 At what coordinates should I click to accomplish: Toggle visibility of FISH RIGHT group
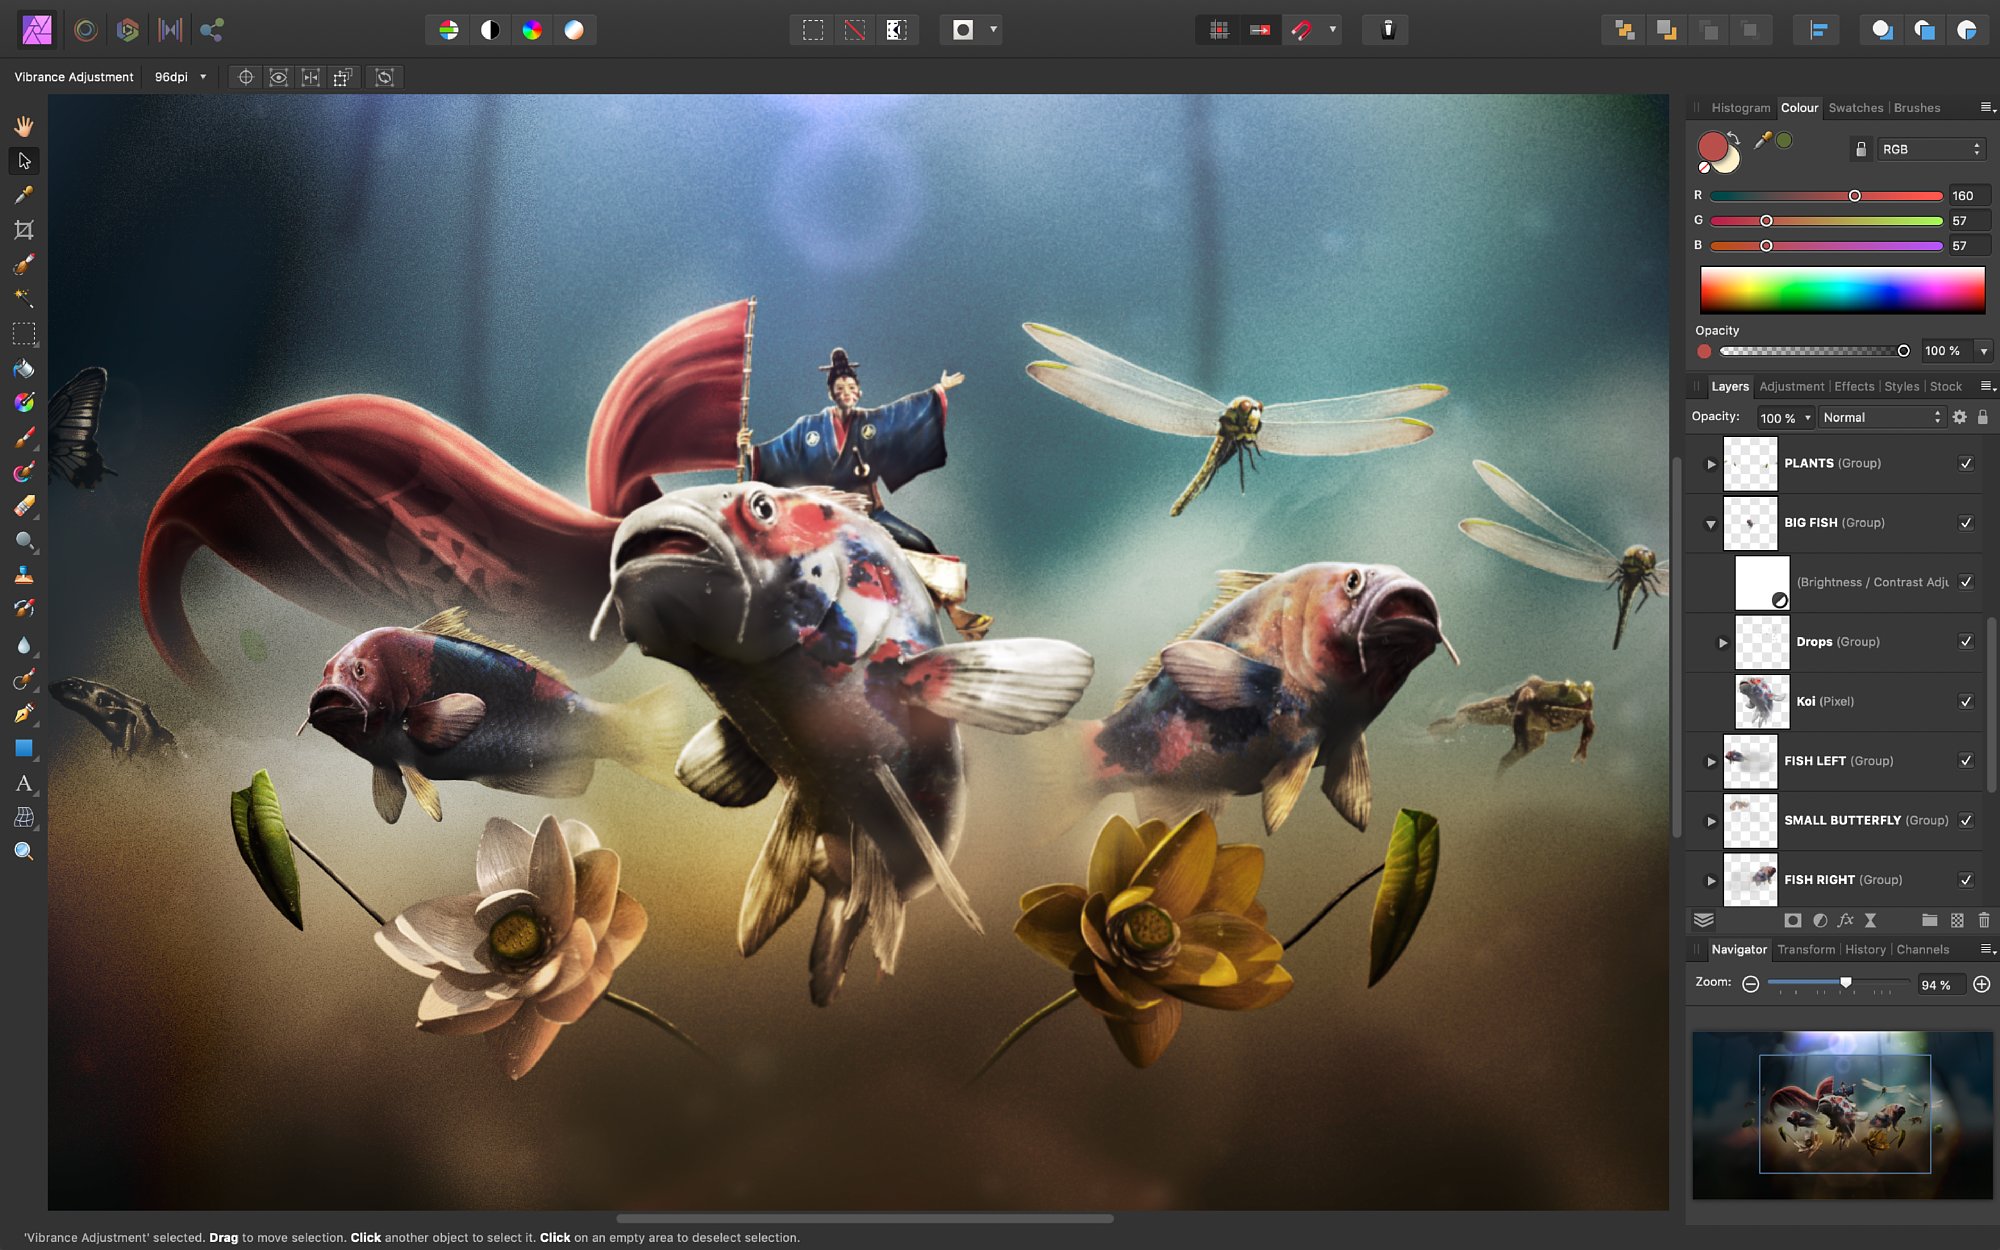(1966, 880)
